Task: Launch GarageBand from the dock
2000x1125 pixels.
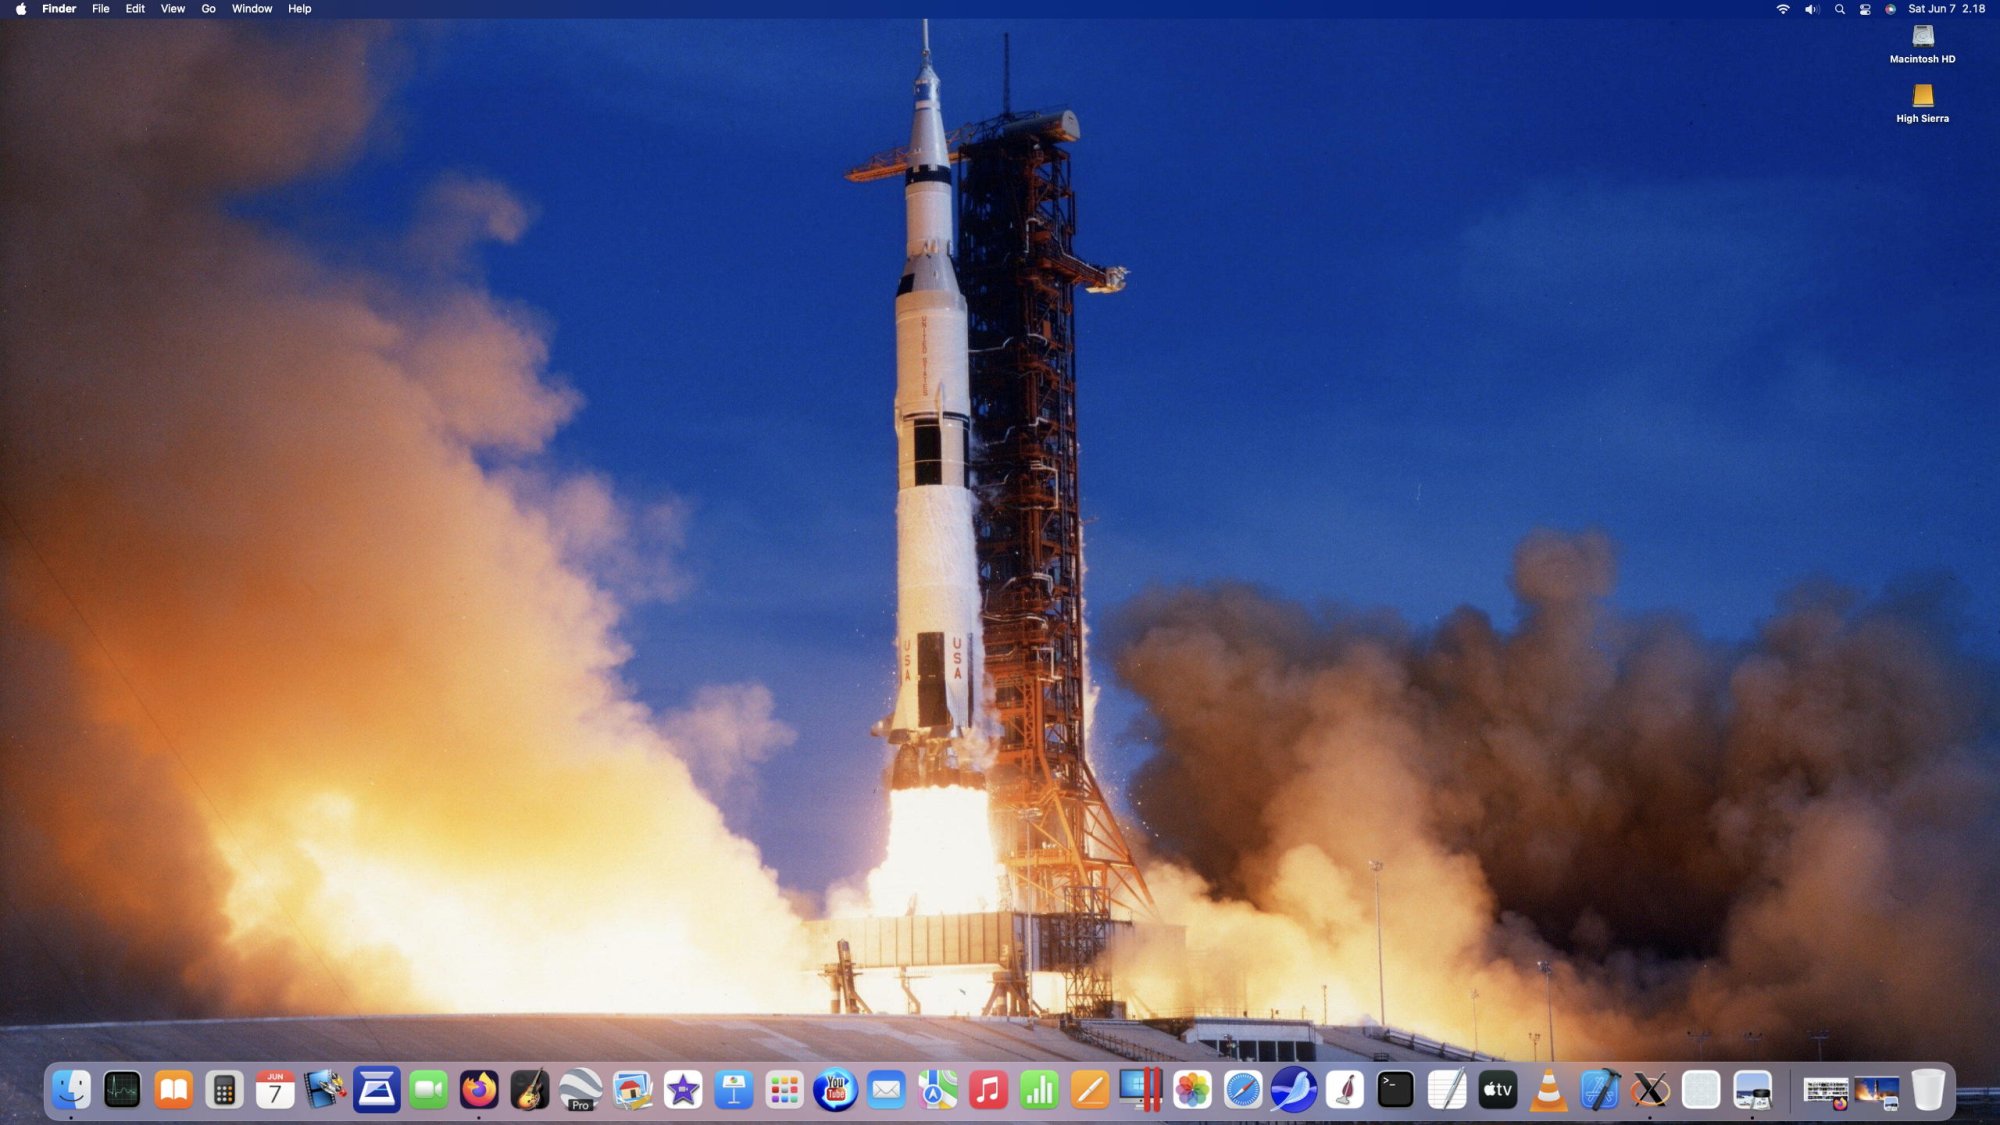Action: click(530, 1090)
